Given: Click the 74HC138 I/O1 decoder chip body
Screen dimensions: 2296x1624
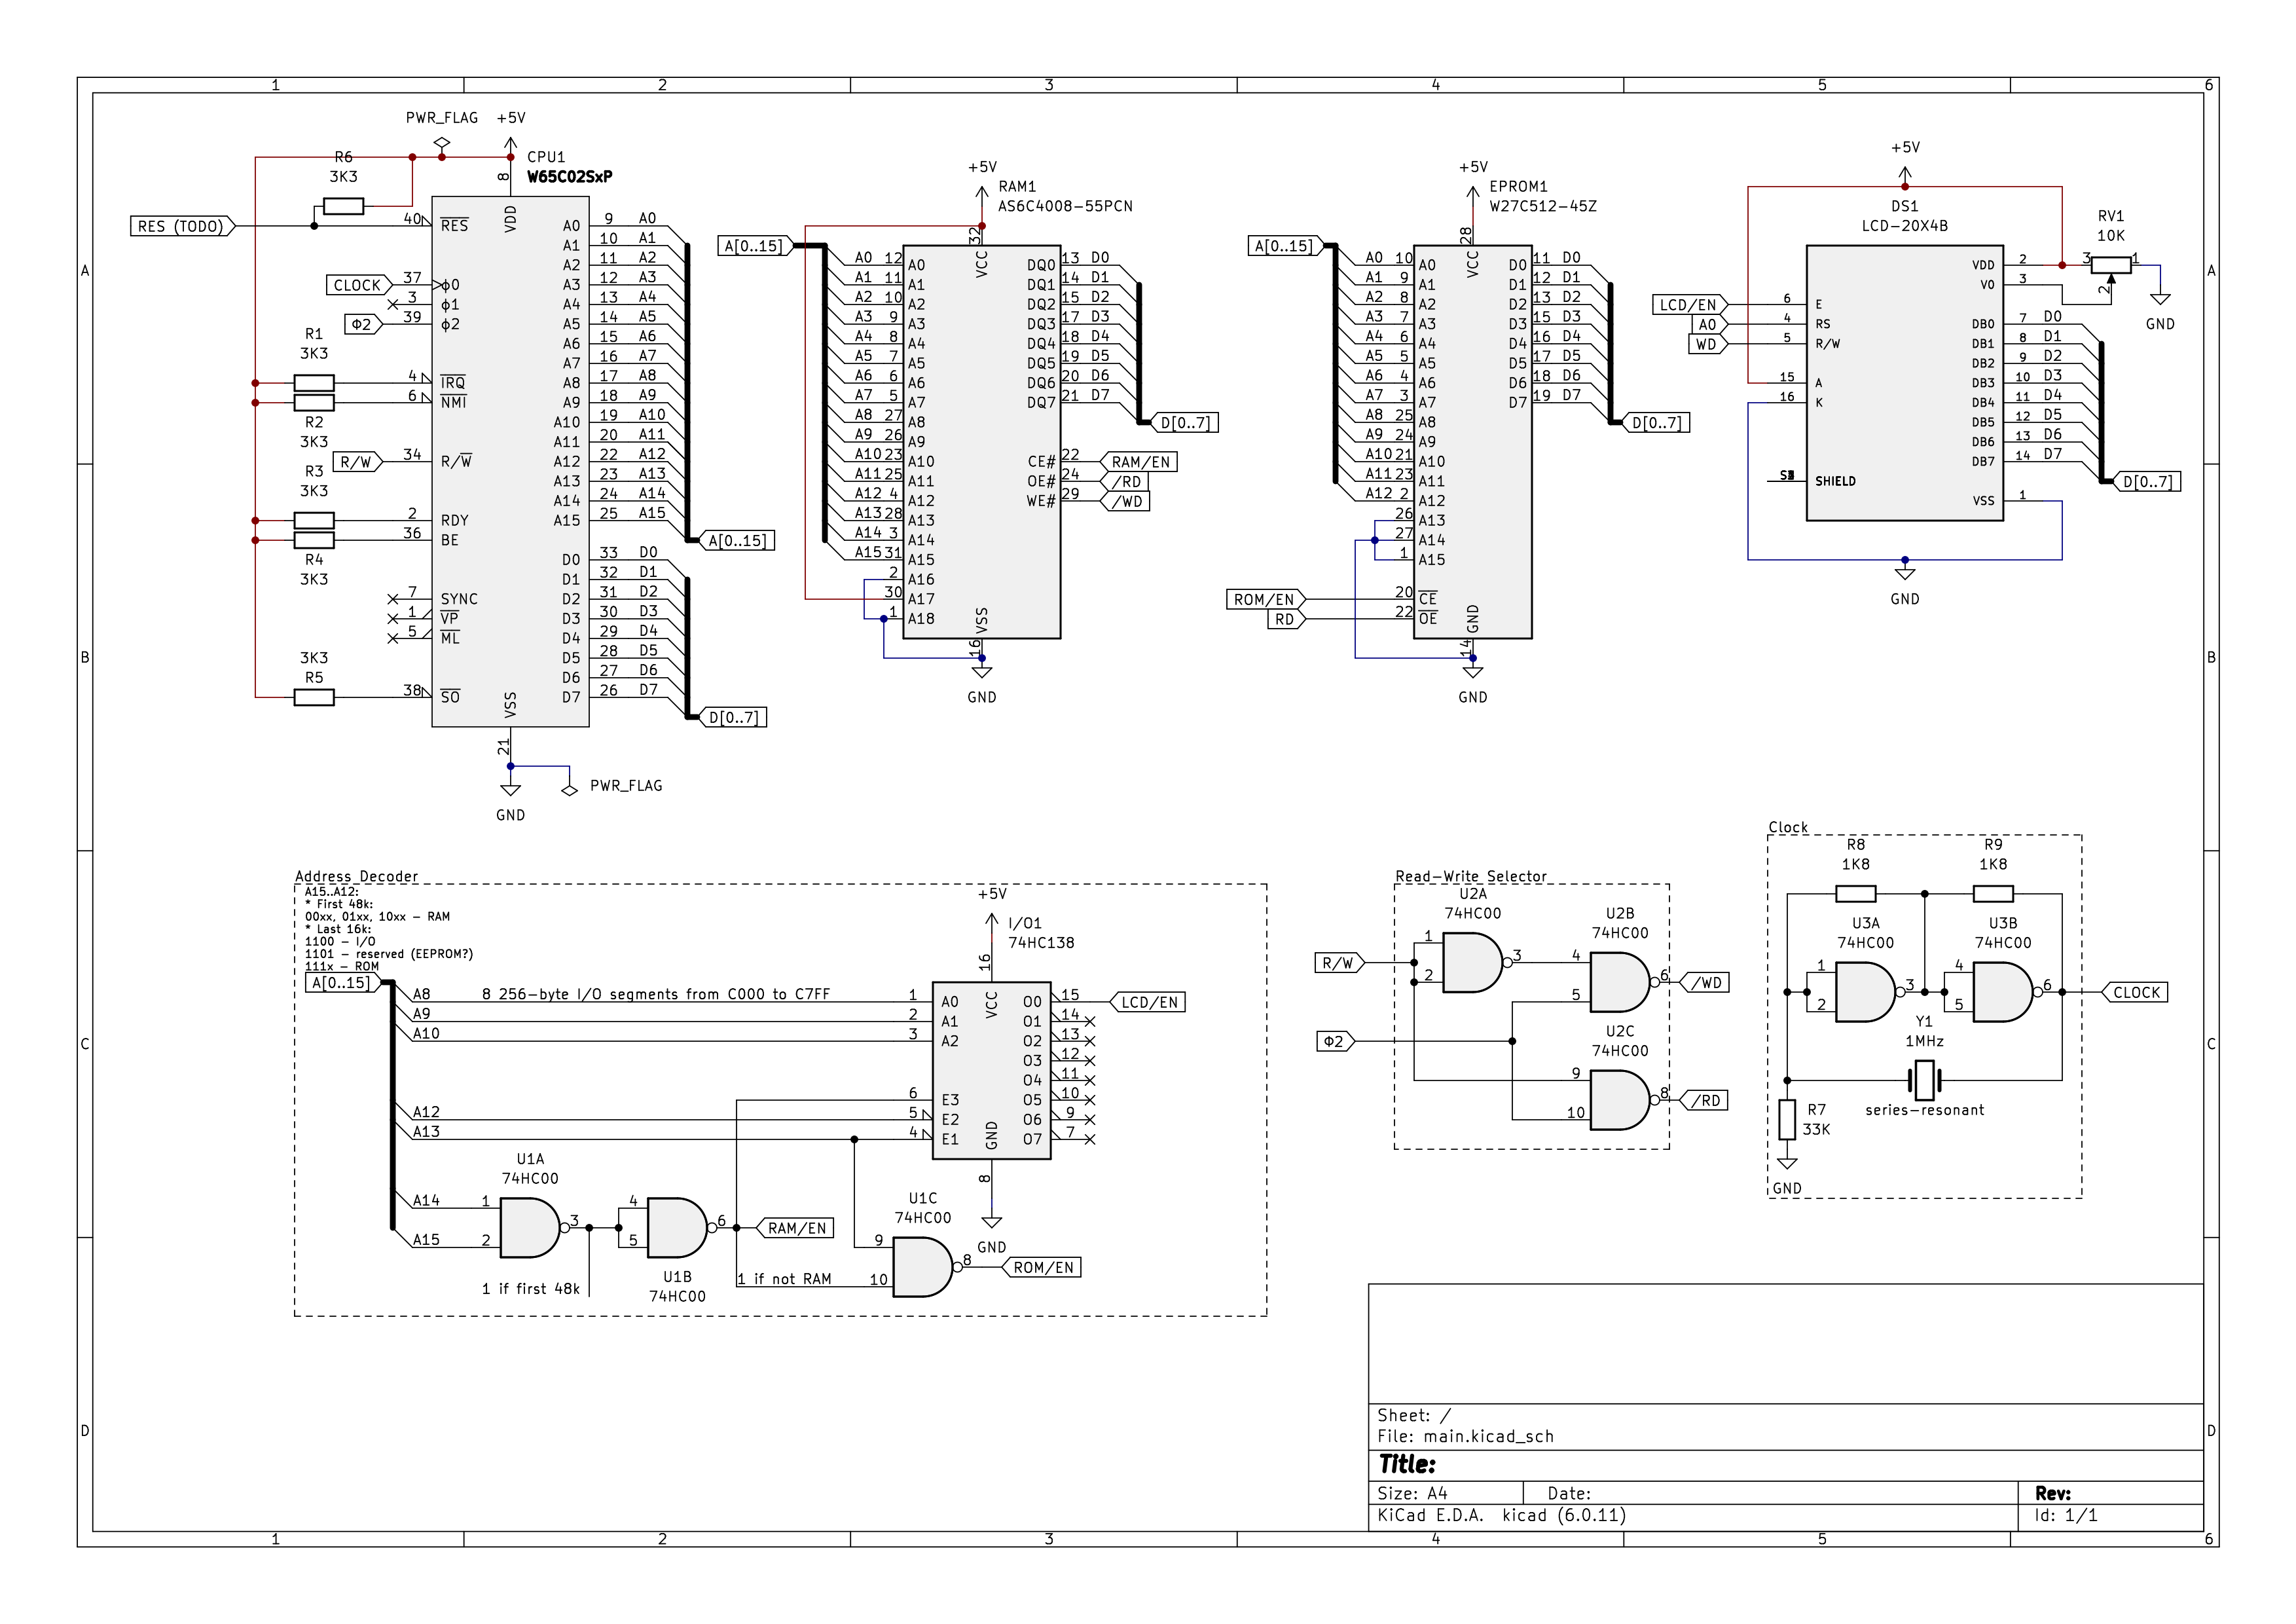Looking at the screenshot, I should pyautogui.click(x=991, y=1070).
